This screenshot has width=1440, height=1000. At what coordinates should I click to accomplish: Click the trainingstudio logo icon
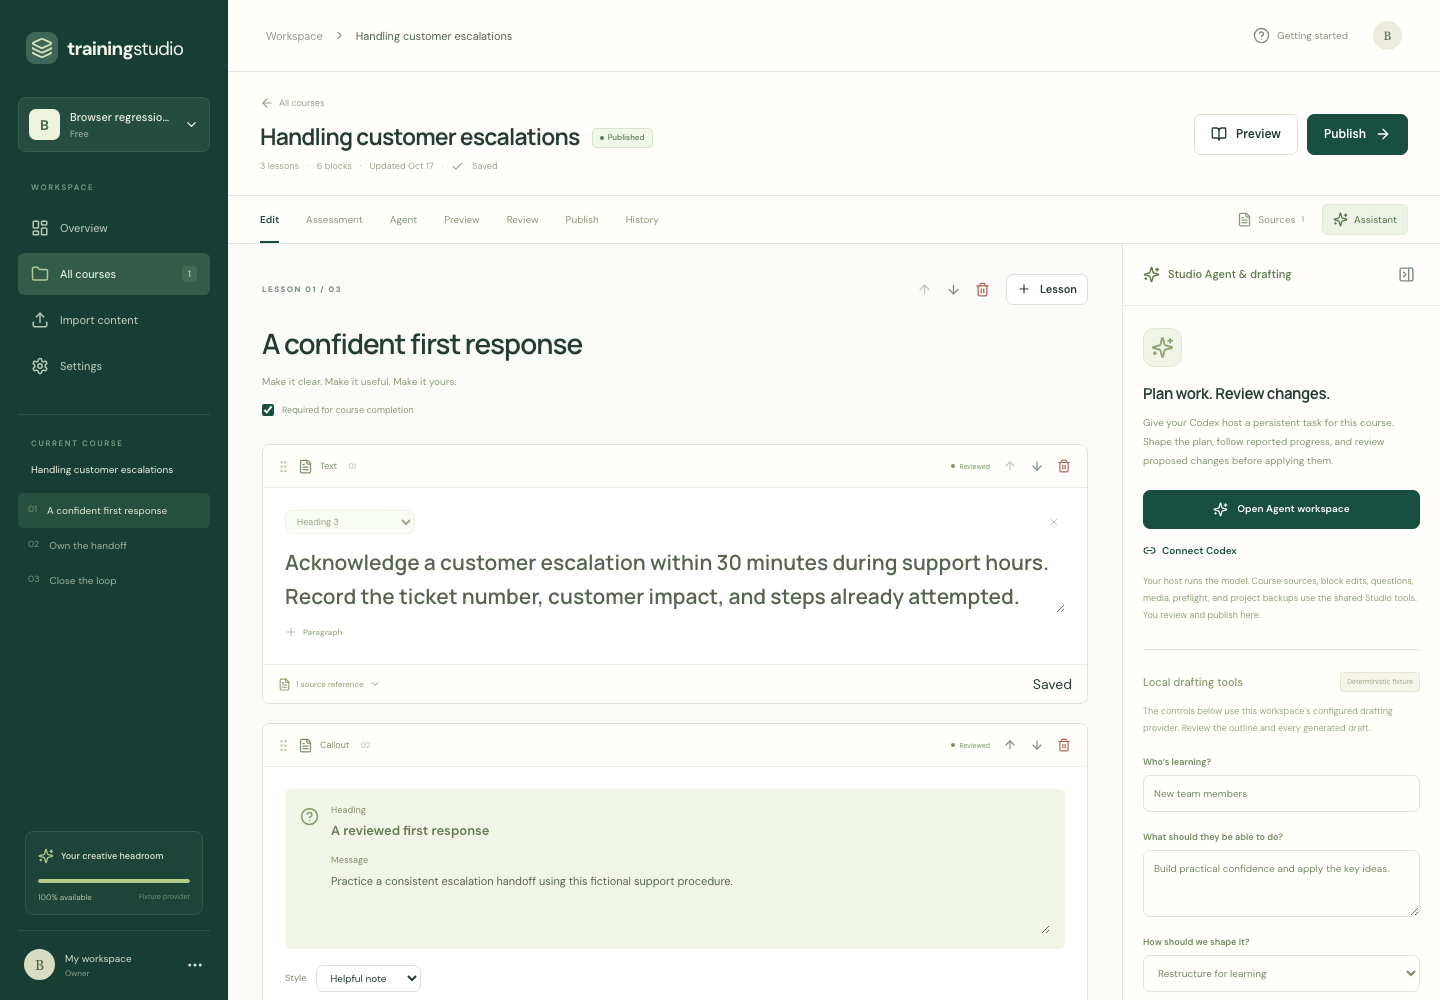(x=42, y=48)
